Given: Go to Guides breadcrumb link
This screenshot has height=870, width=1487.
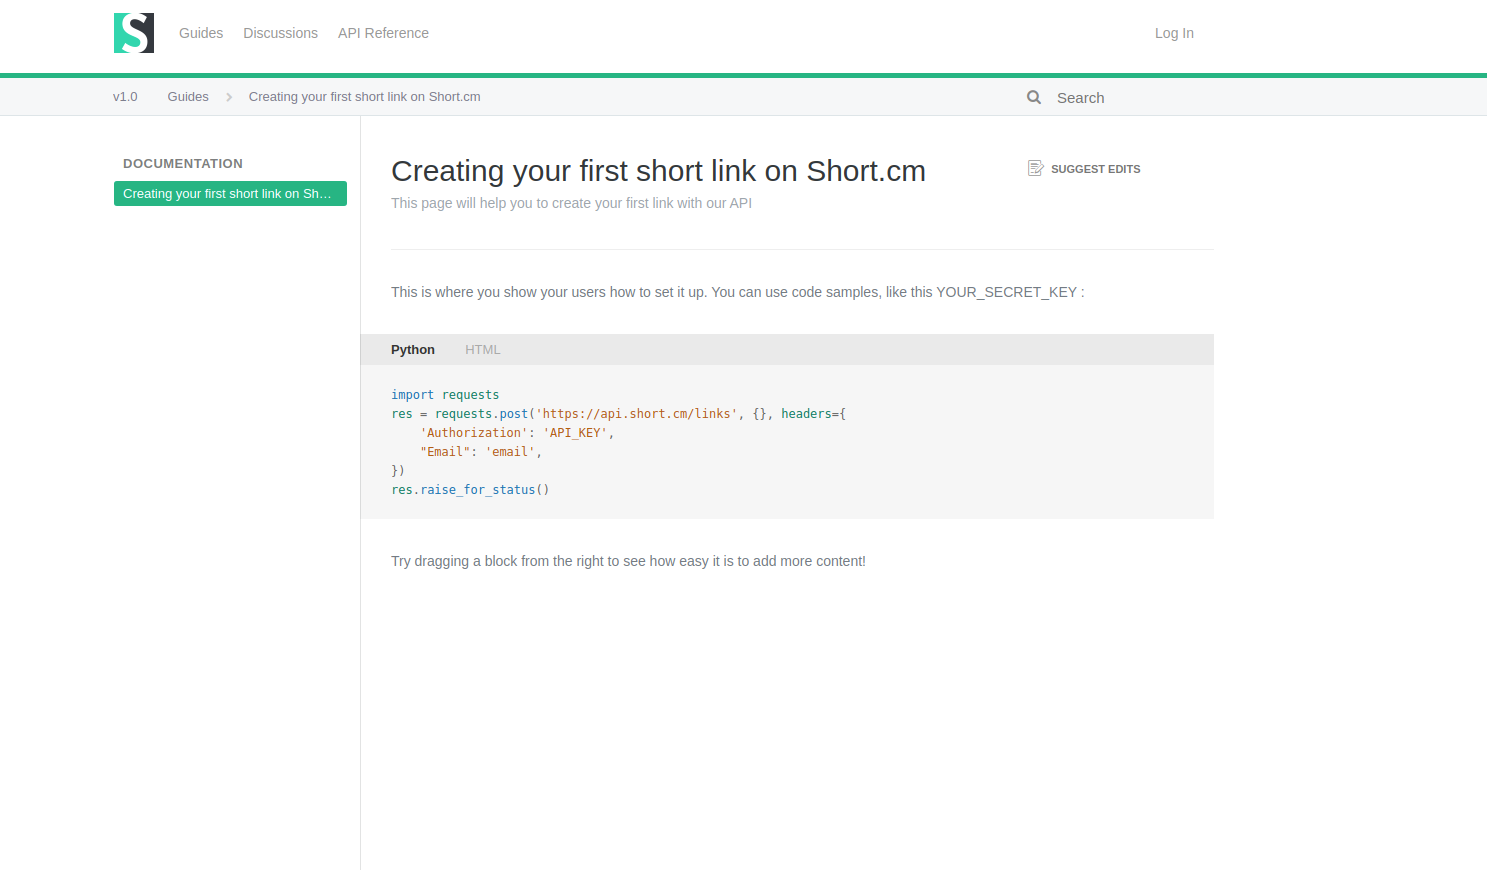Looking at the screenshot, I should point(188,97).
